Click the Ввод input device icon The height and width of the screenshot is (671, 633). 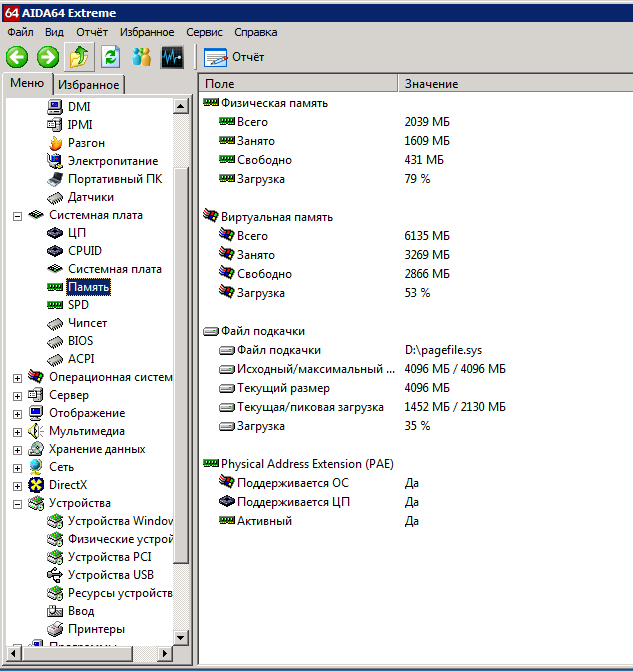click(x=55, y=611)
